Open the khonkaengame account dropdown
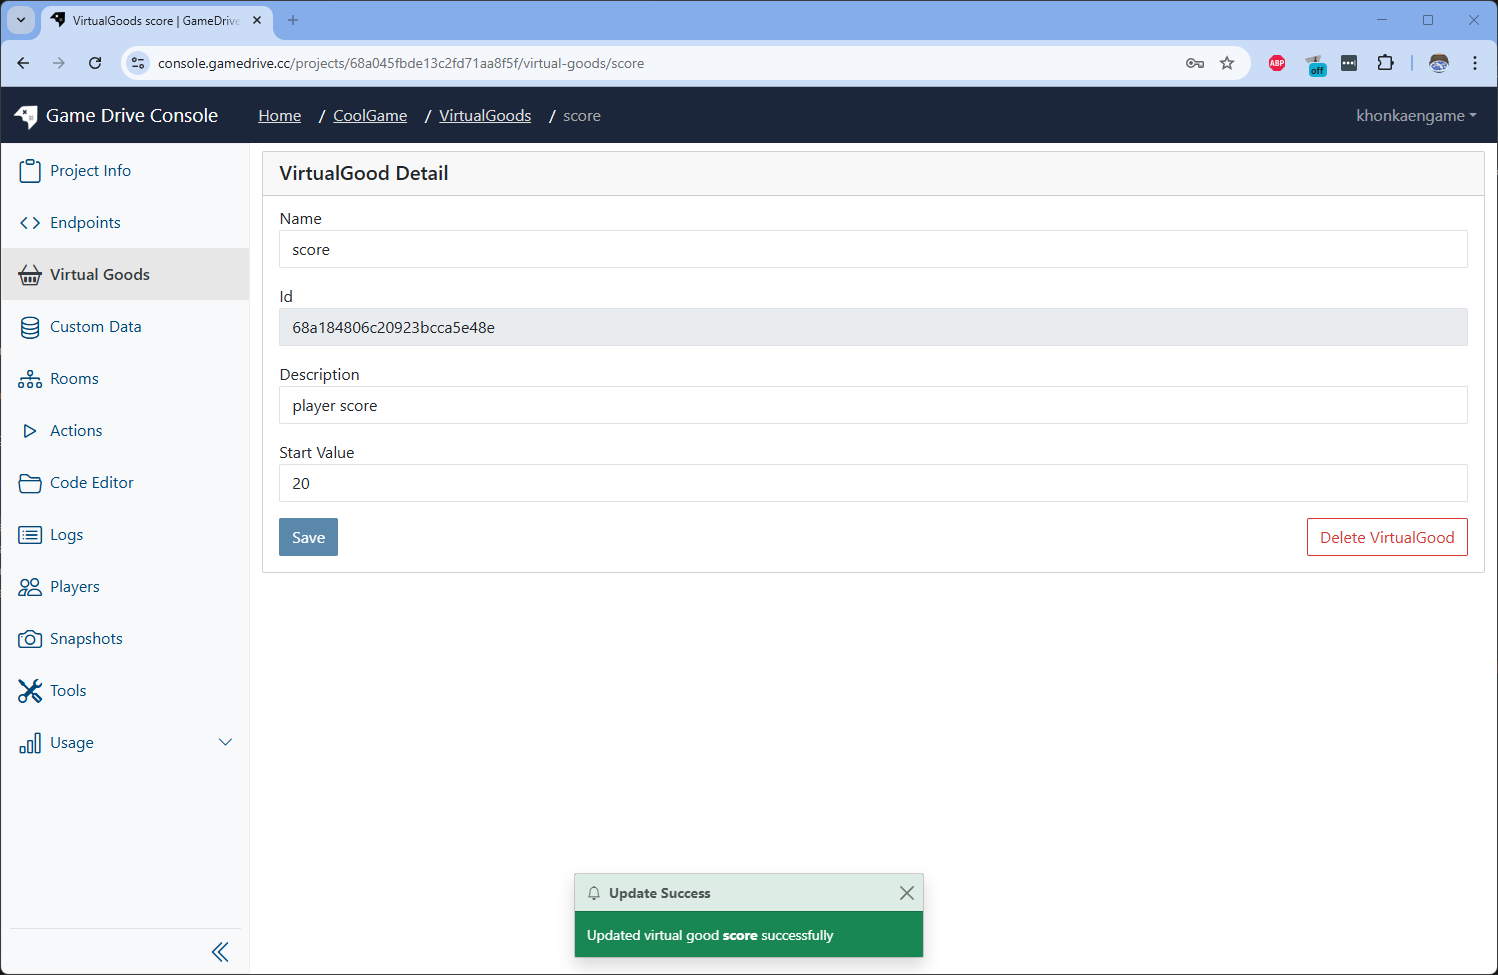1498x975 pixels. [1416, 115]
